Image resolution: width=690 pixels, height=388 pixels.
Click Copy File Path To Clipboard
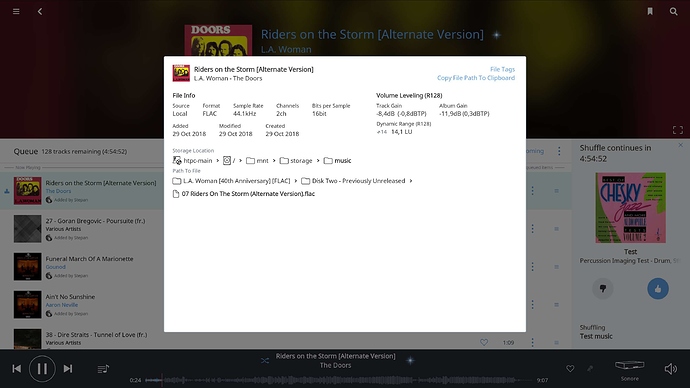coord(476,78)
